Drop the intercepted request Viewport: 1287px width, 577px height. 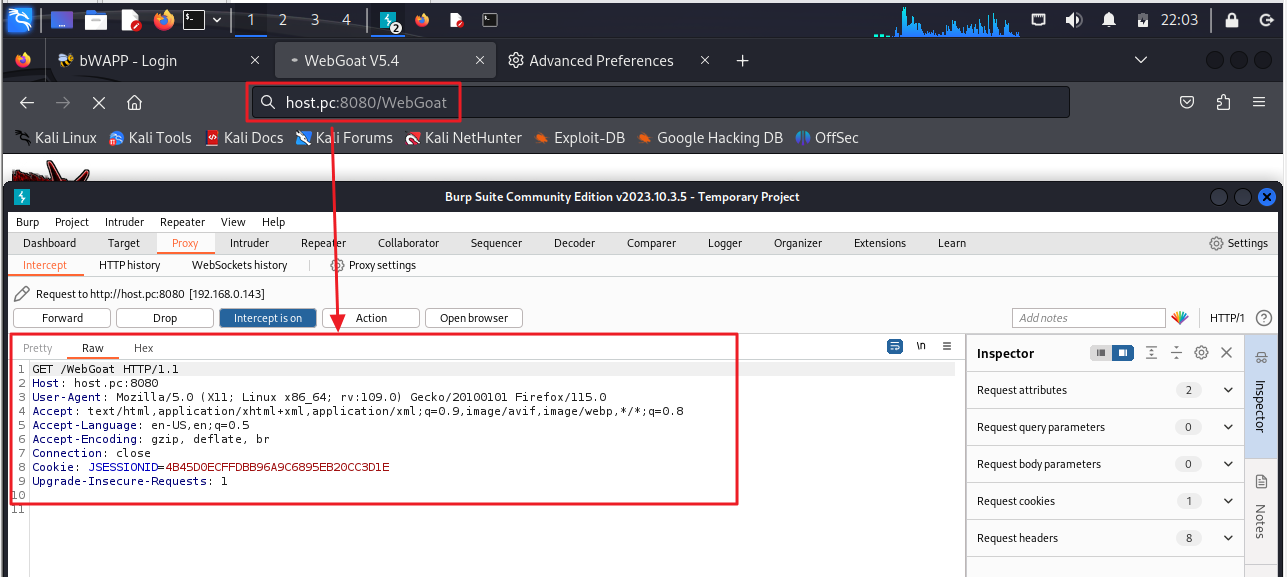[x=165, y=318]
